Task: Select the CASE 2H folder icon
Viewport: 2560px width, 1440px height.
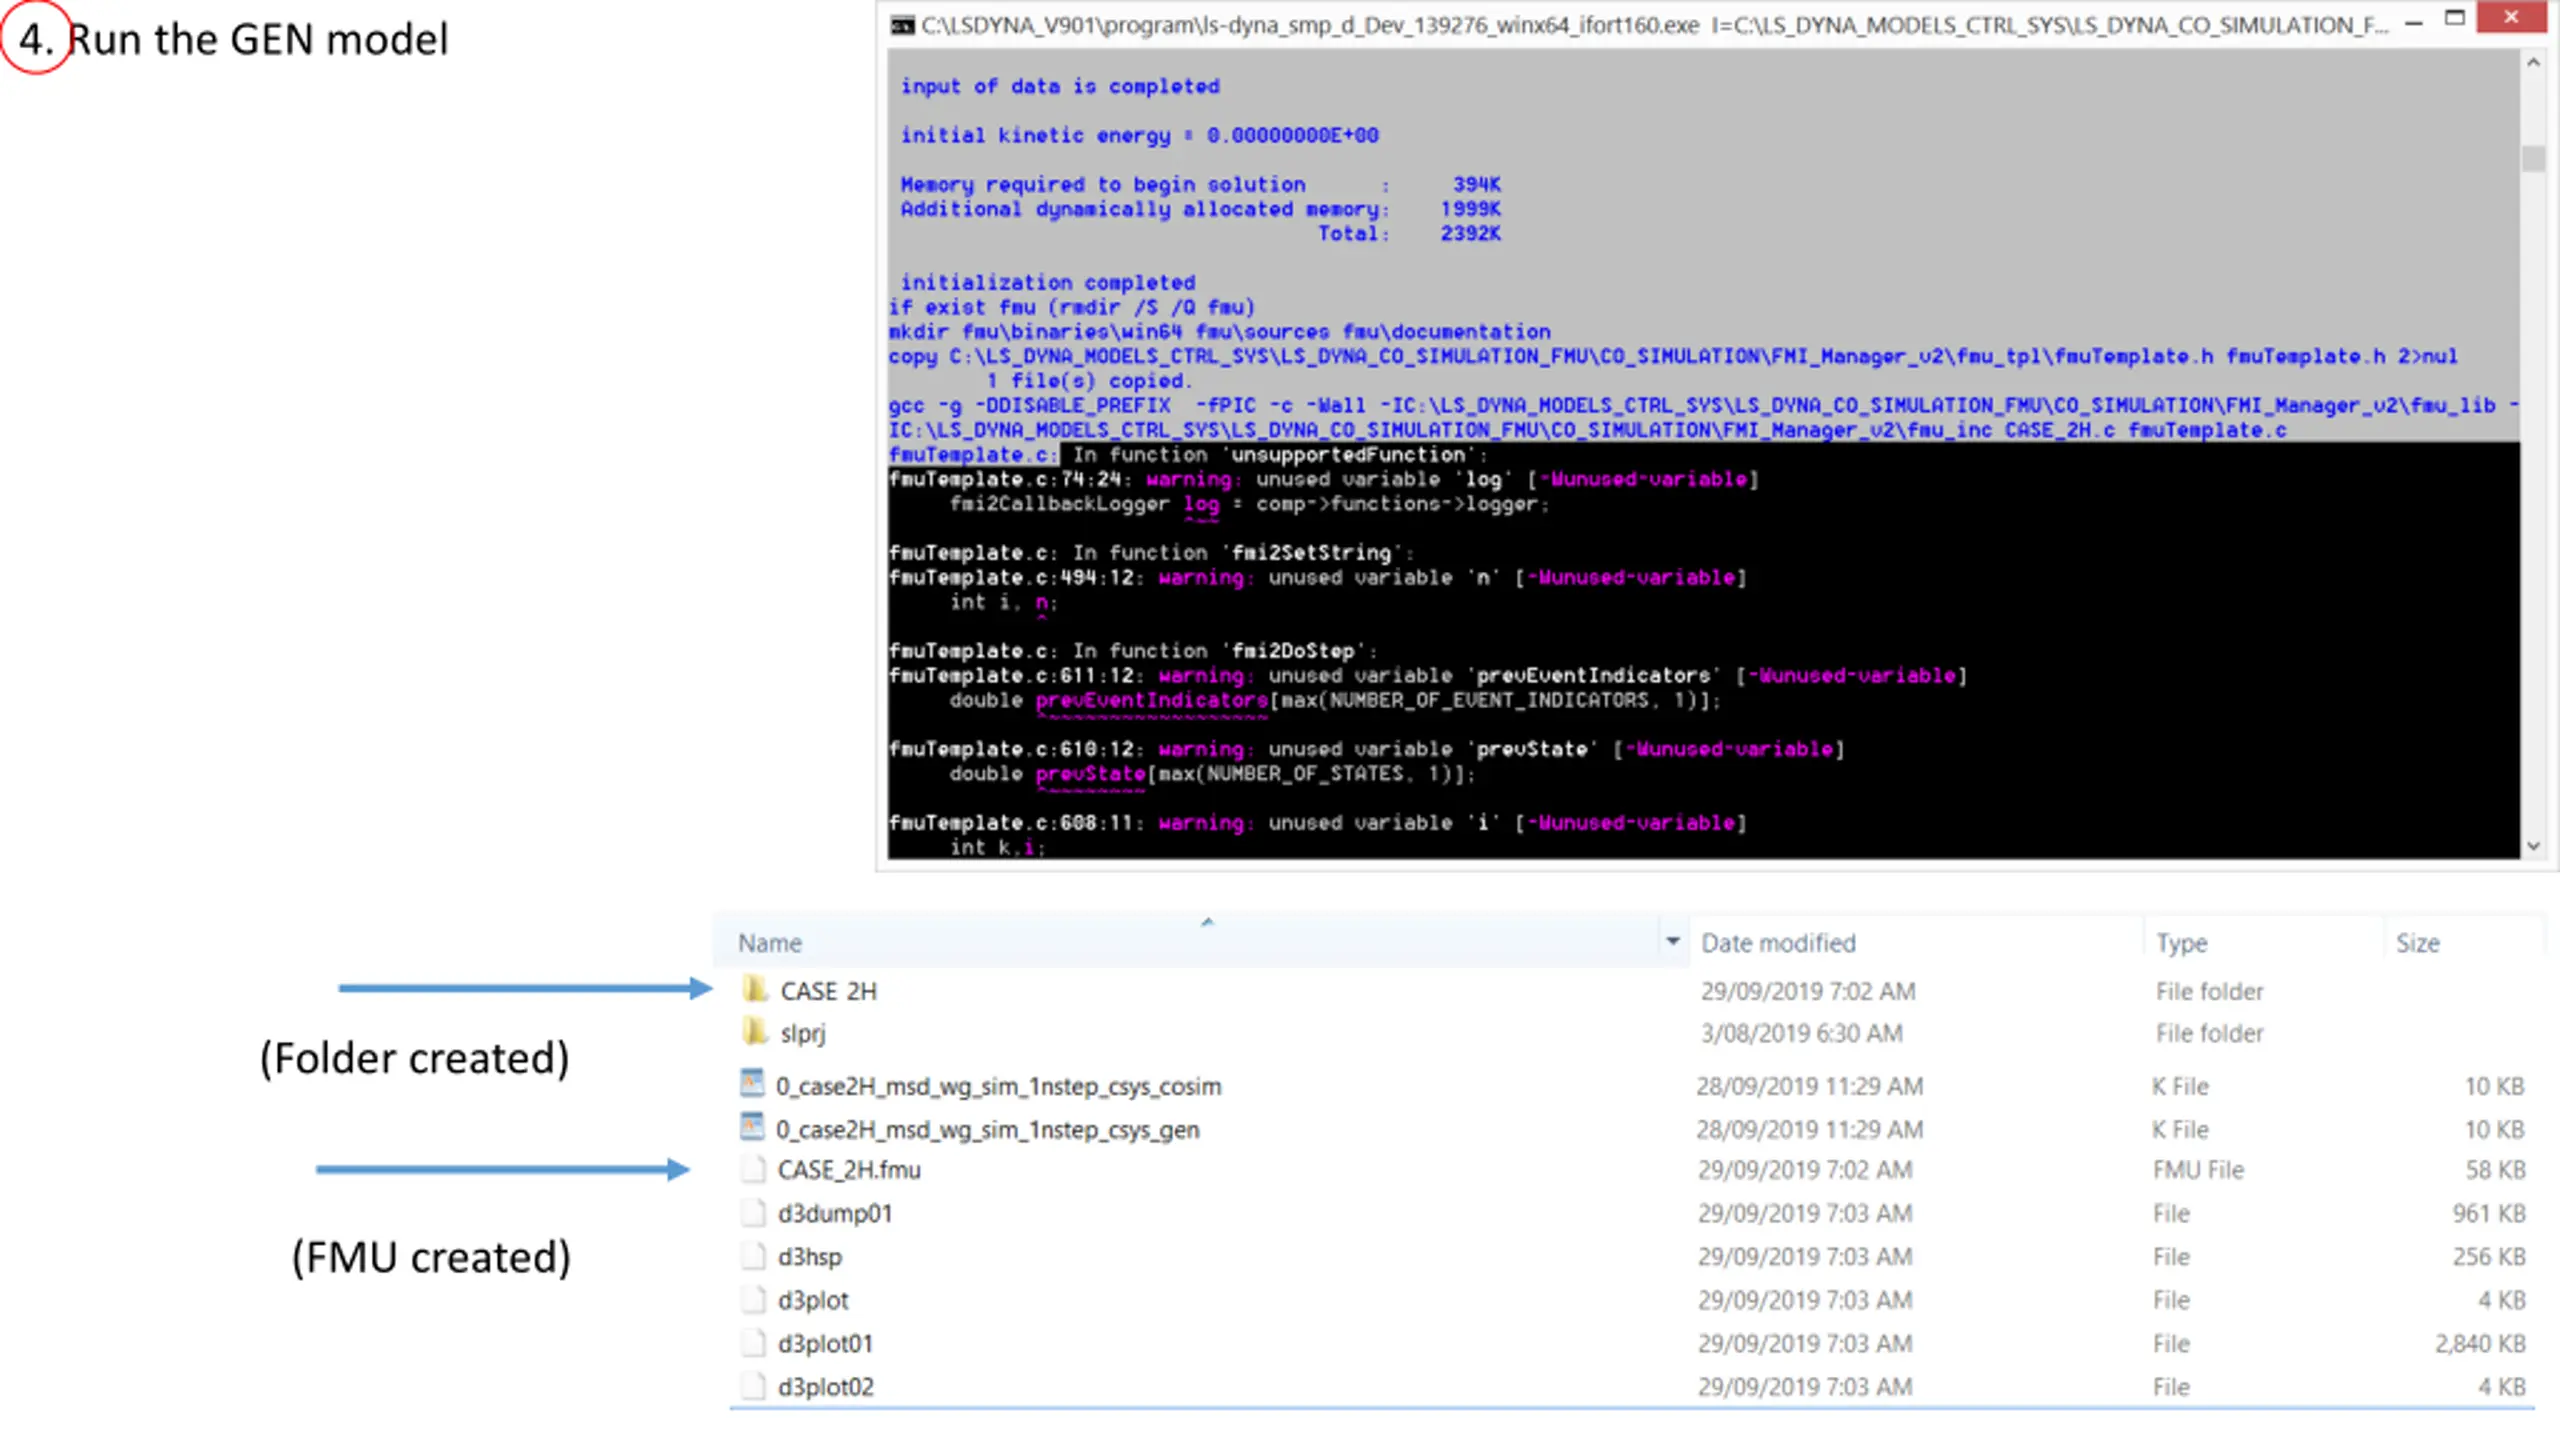Action: pos(756,989)
